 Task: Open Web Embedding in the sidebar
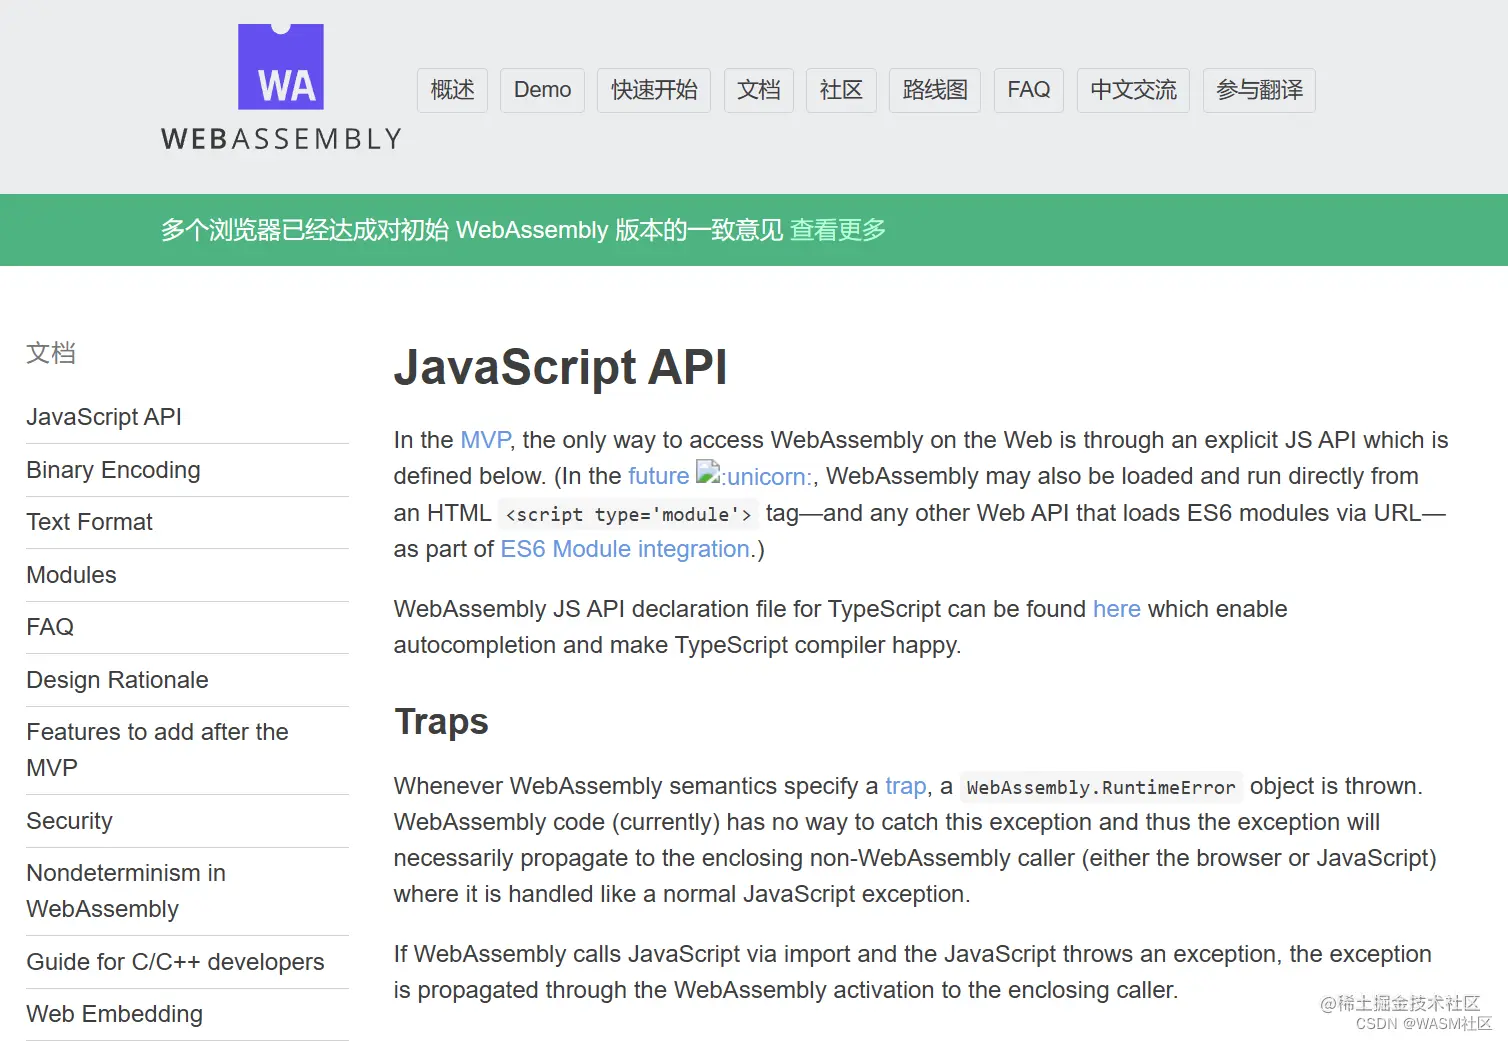click(x=114, y=1014)
